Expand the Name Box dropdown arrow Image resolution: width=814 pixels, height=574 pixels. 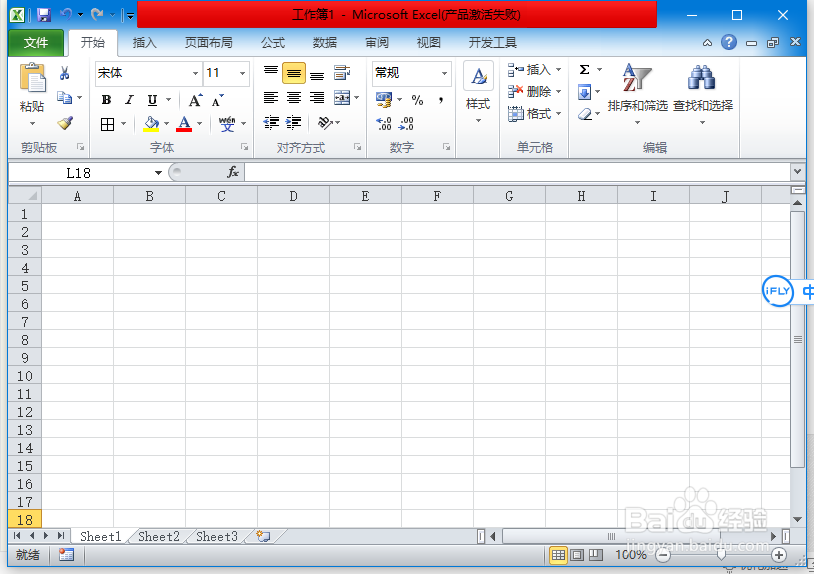(x=158, y=172)
